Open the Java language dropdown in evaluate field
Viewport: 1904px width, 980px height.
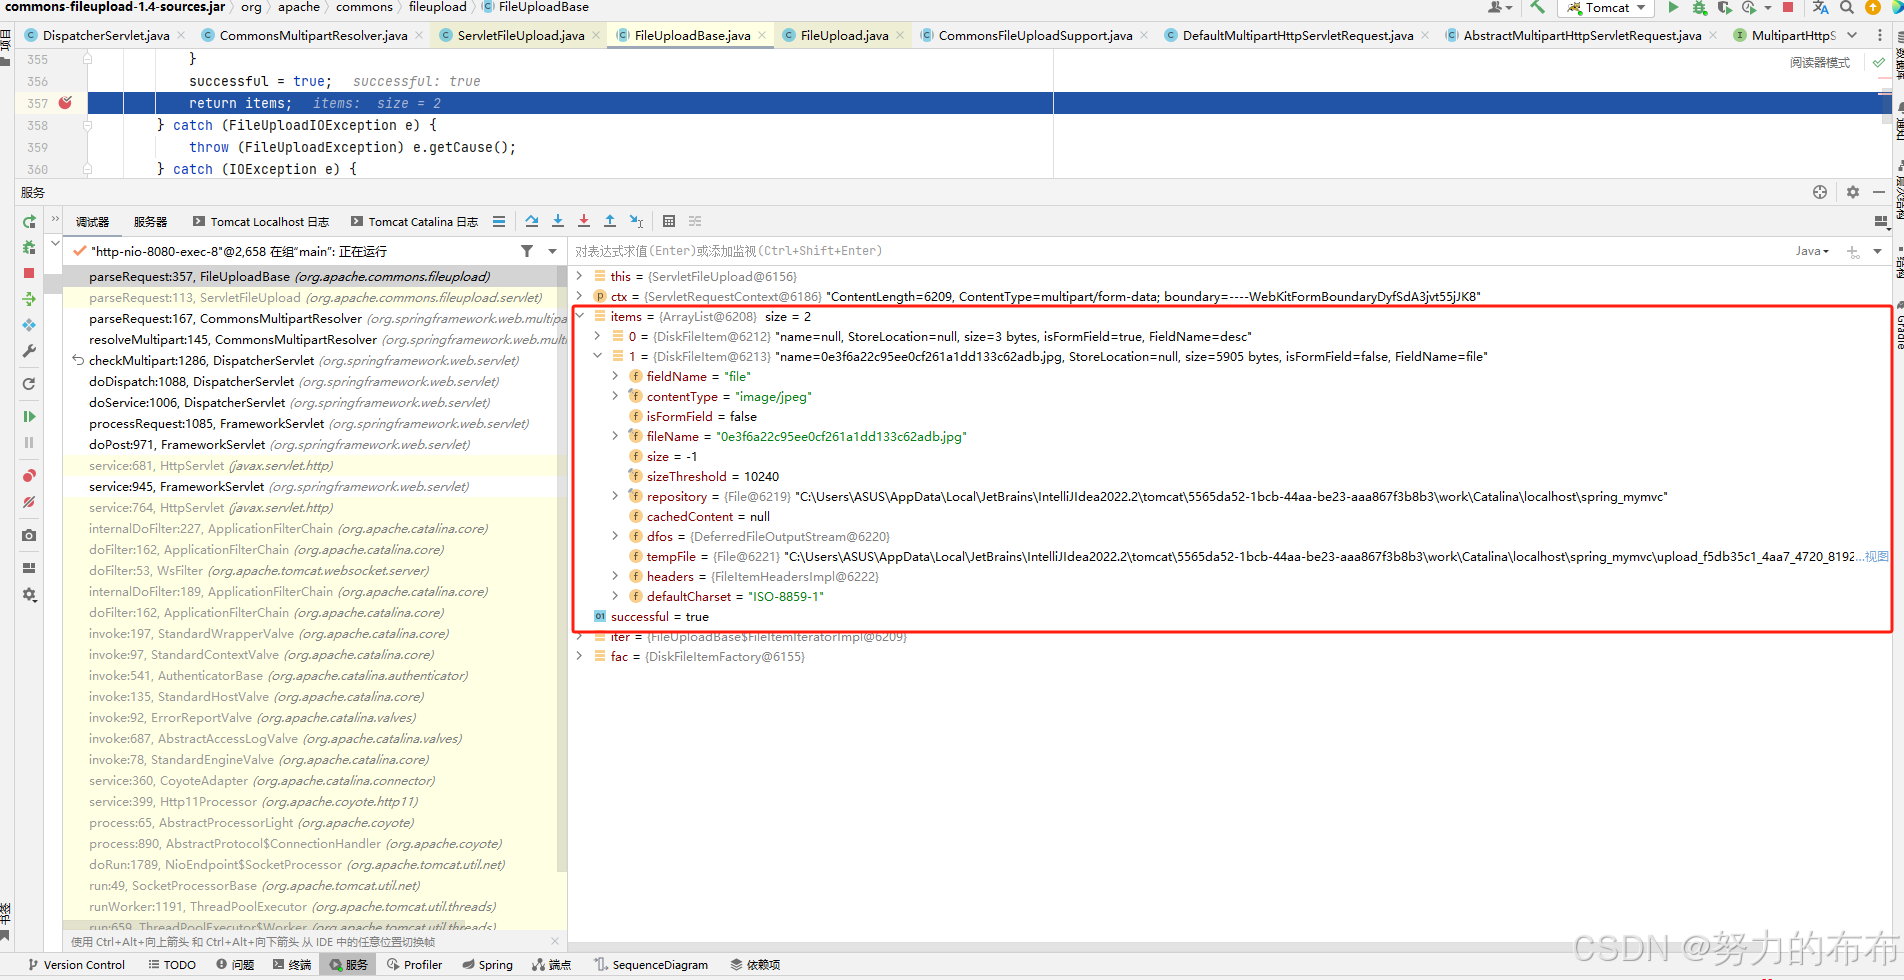(x=1812, y=251)
